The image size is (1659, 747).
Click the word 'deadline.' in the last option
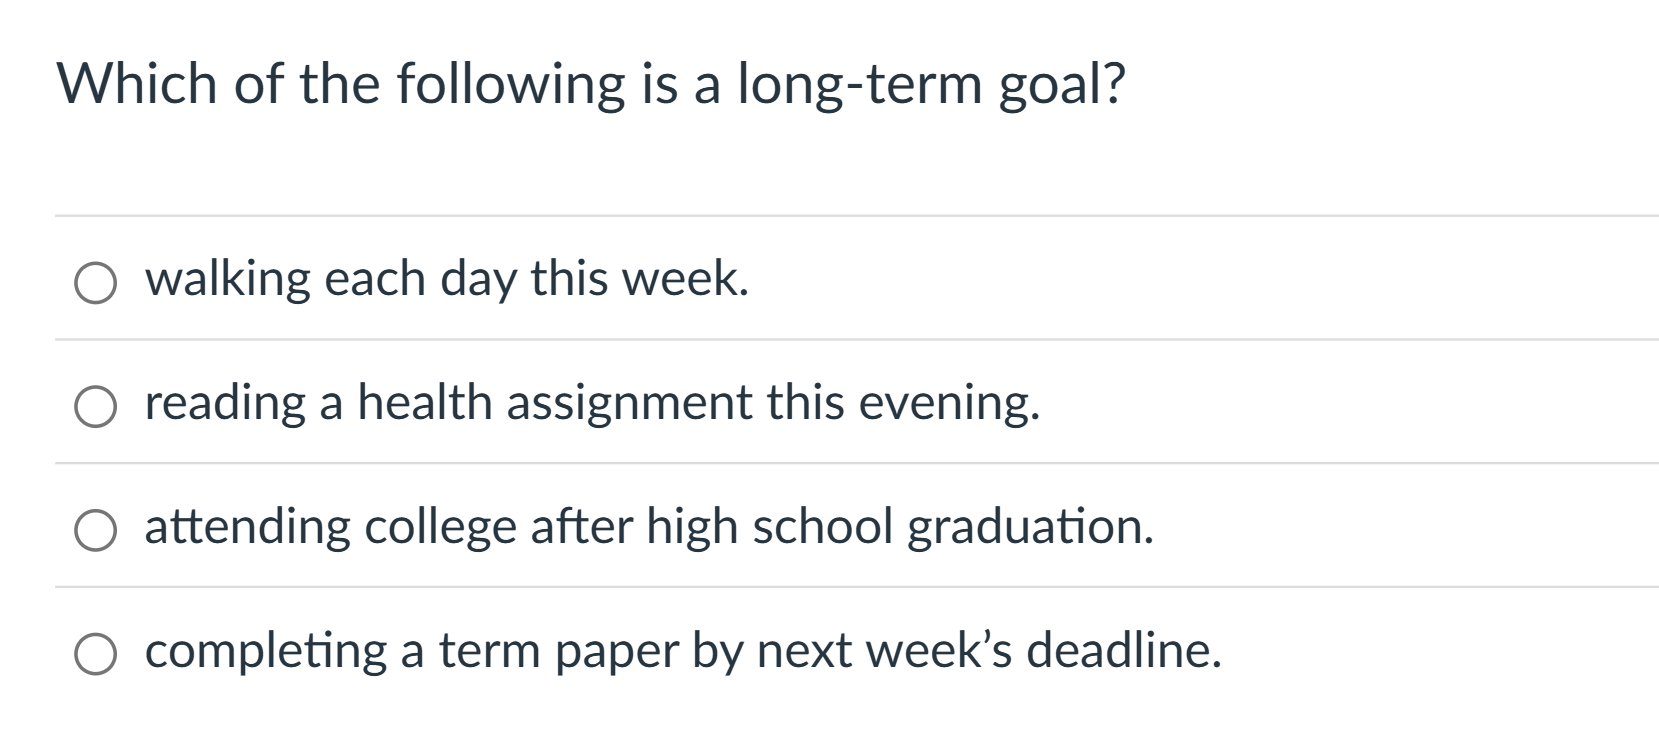[x=1125, y=651]
